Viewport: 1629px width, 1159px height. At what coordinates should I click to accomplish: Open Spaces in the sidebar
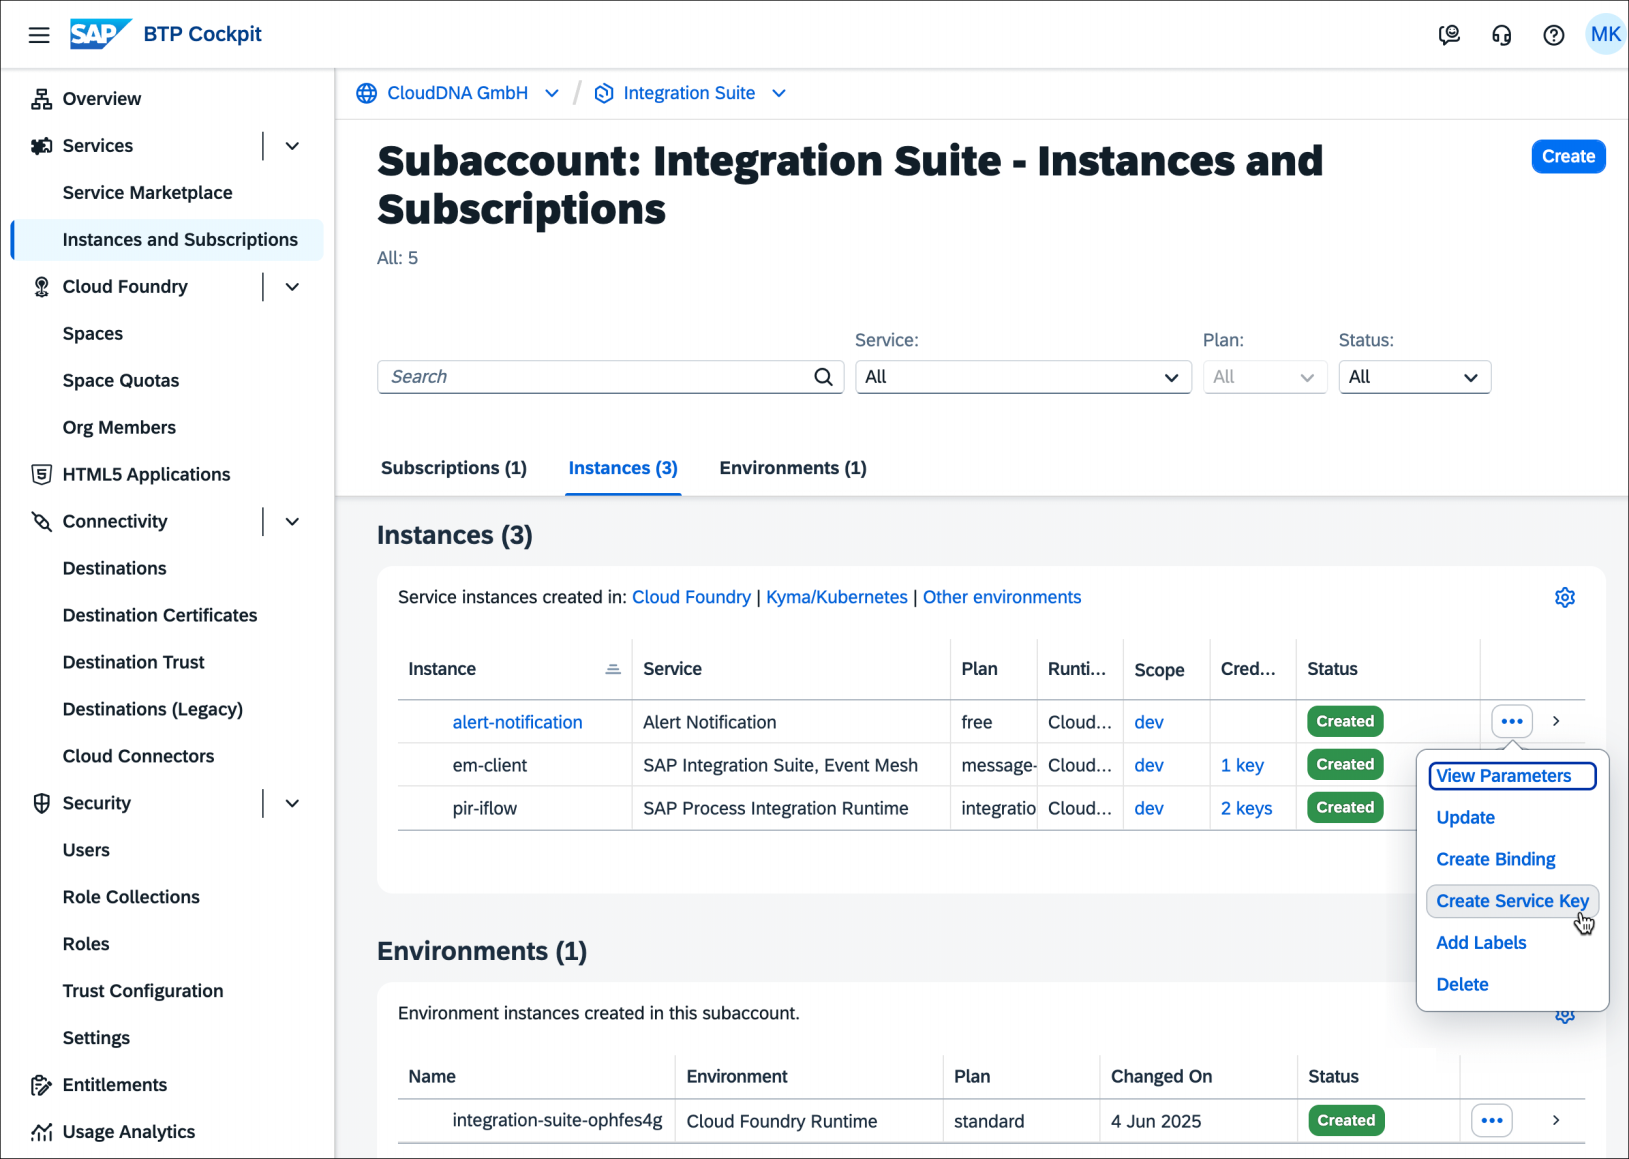click(x=93, y=334)
